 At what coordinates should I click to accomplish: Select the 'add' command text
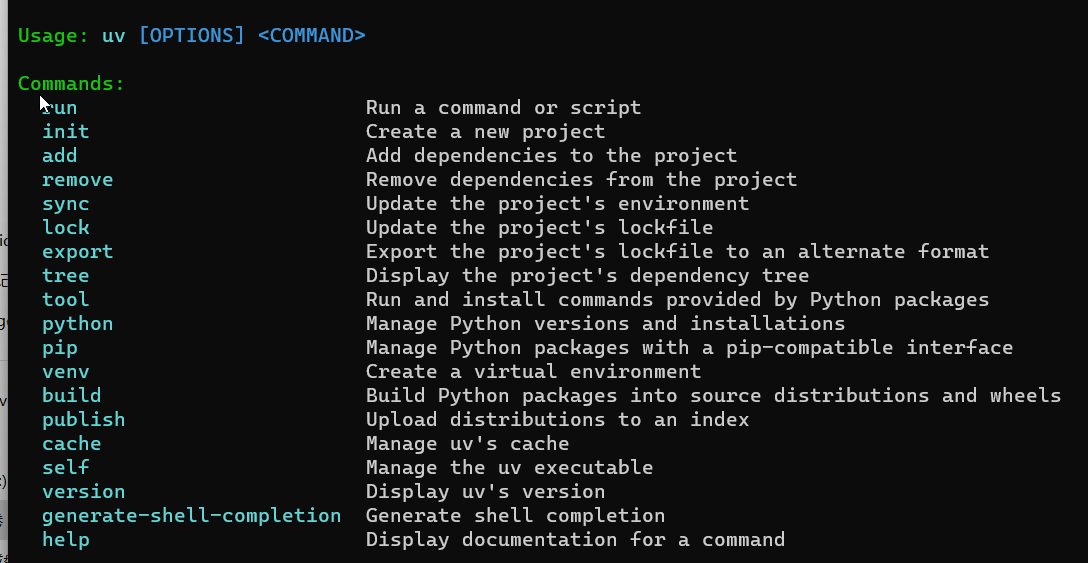tap(60, 156)
